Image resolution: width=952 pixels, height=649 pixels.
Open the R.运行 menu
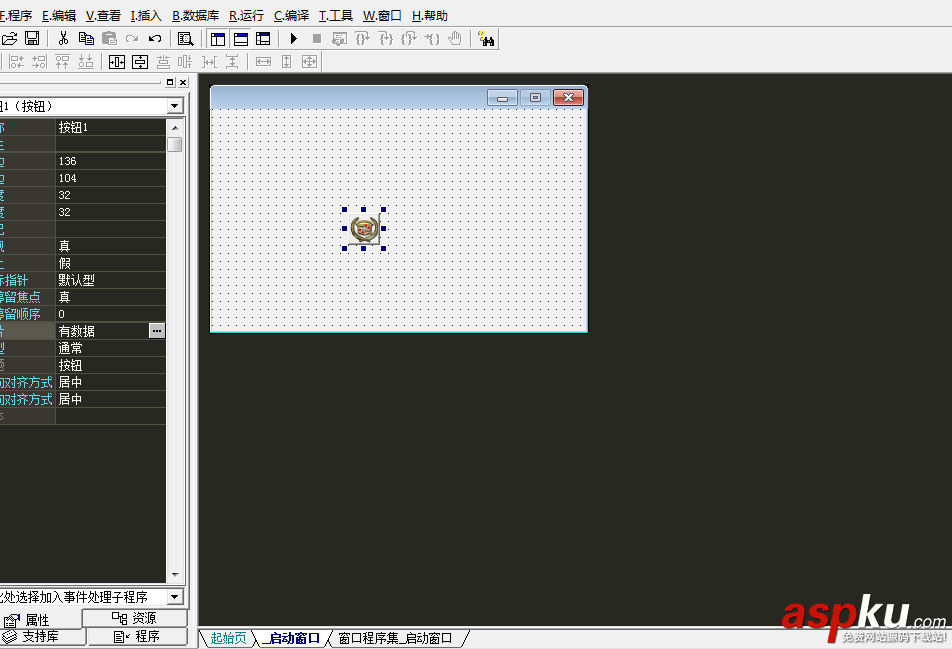(246, 16)
